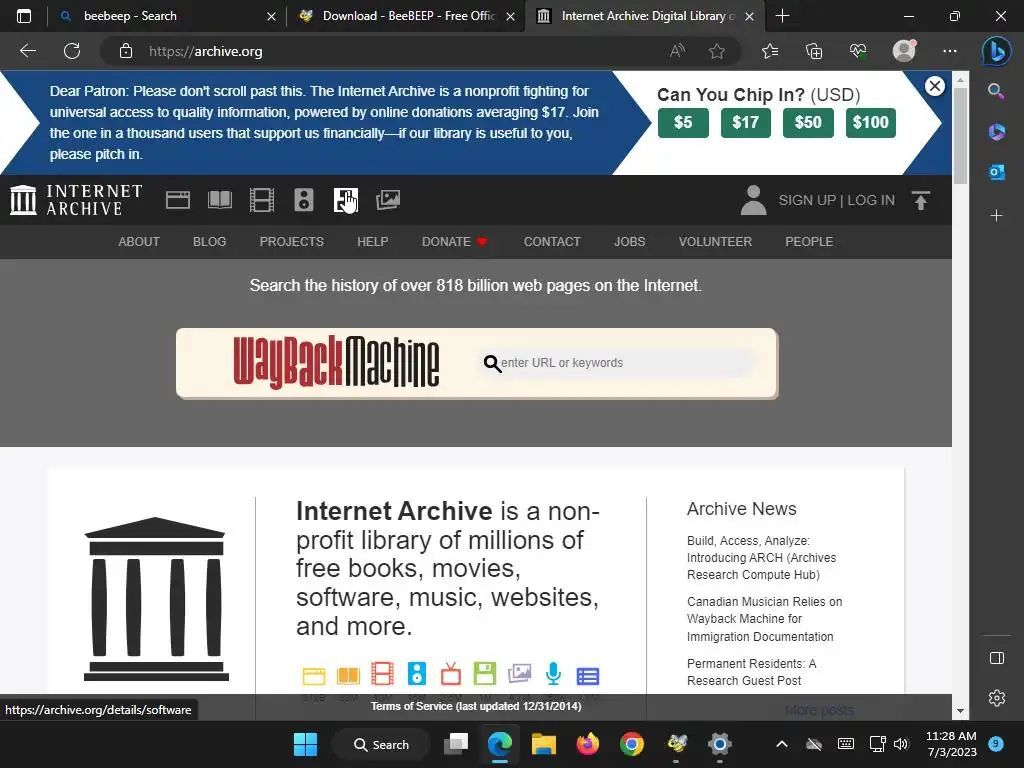Open a new browser tab
Image resolution: width=1024 pixels, height=768 pixels.
[782, 16]
